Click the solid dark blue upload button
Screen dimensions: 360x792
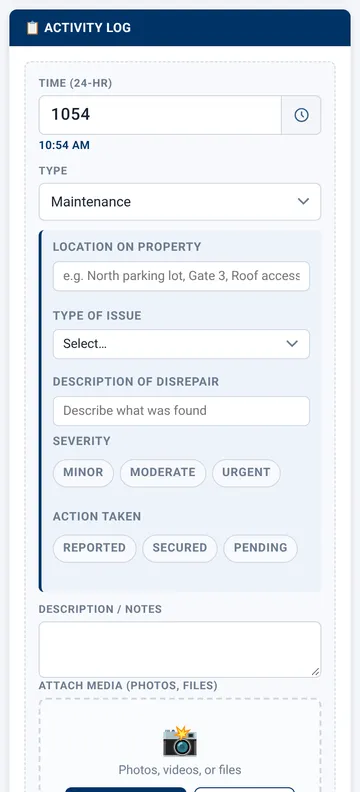pos(126,789)
